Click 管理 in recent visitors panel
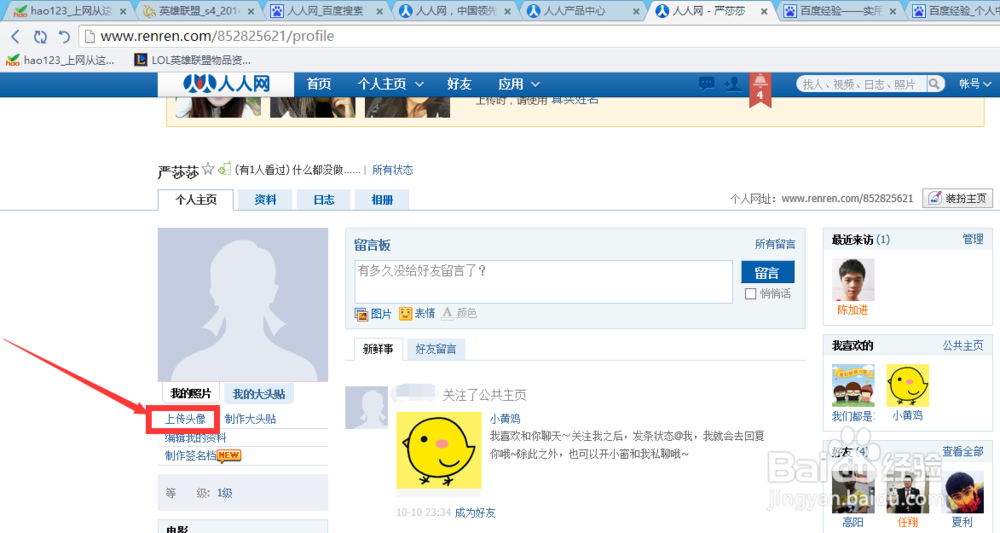The height and width of the screenshot is (533, 1000). [x=973, y=239]
